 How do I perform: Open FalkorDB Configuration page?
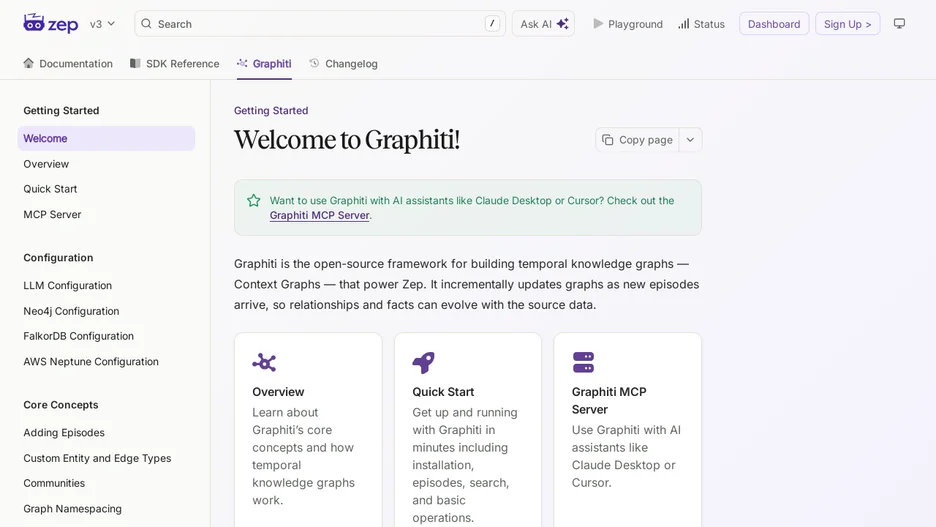pyautogui.click(x=106, y=336)
